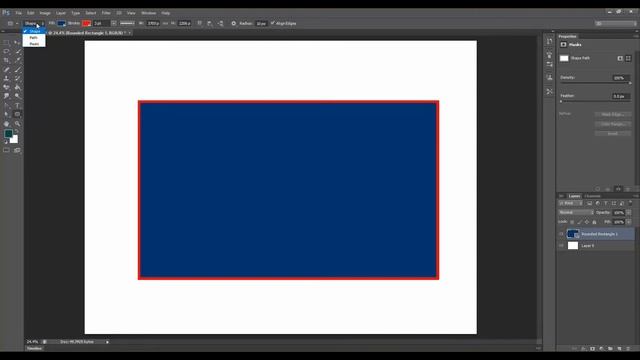Screen dimensions: 640x360
Task: Select the Brush tool
Action: [17, 69]
